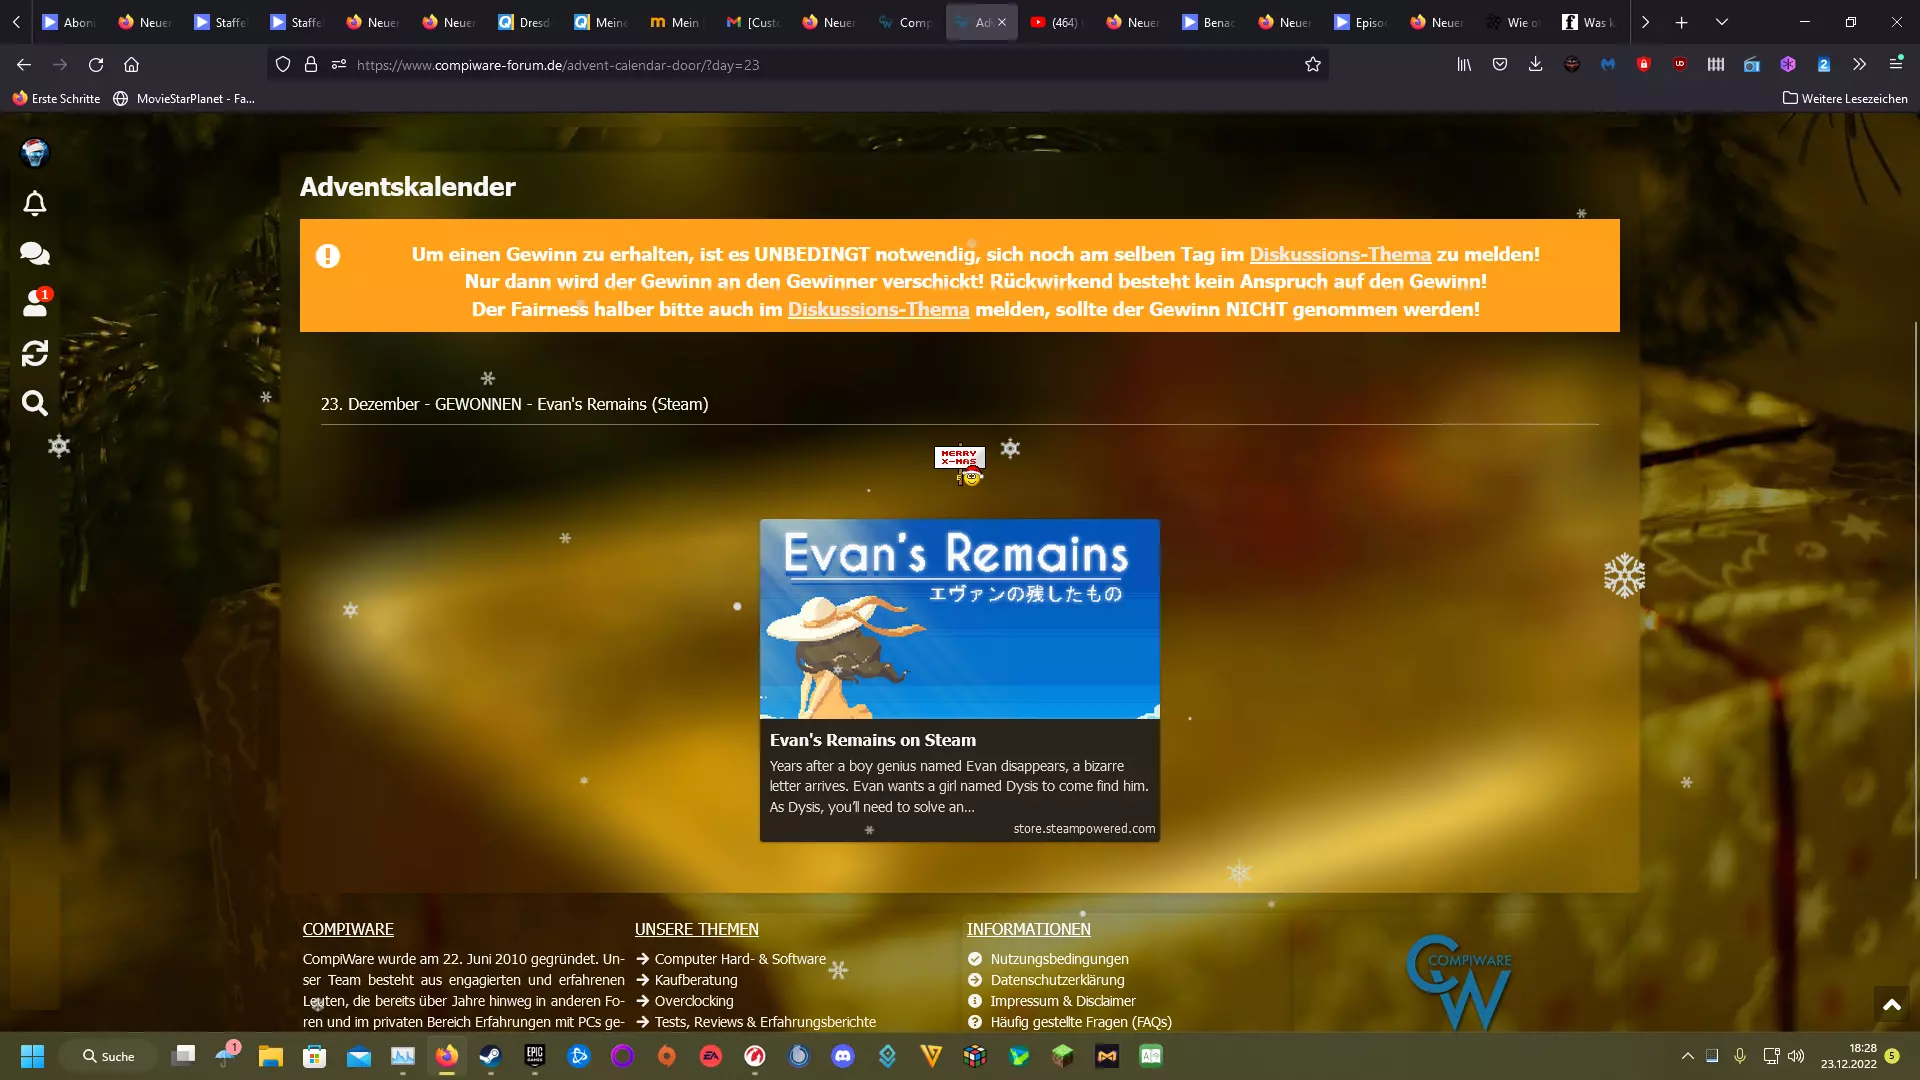The width and height of the screenshot is (1920, 1080).
Task: Click the CompiWare footer logo
Action: (1458, 982)
